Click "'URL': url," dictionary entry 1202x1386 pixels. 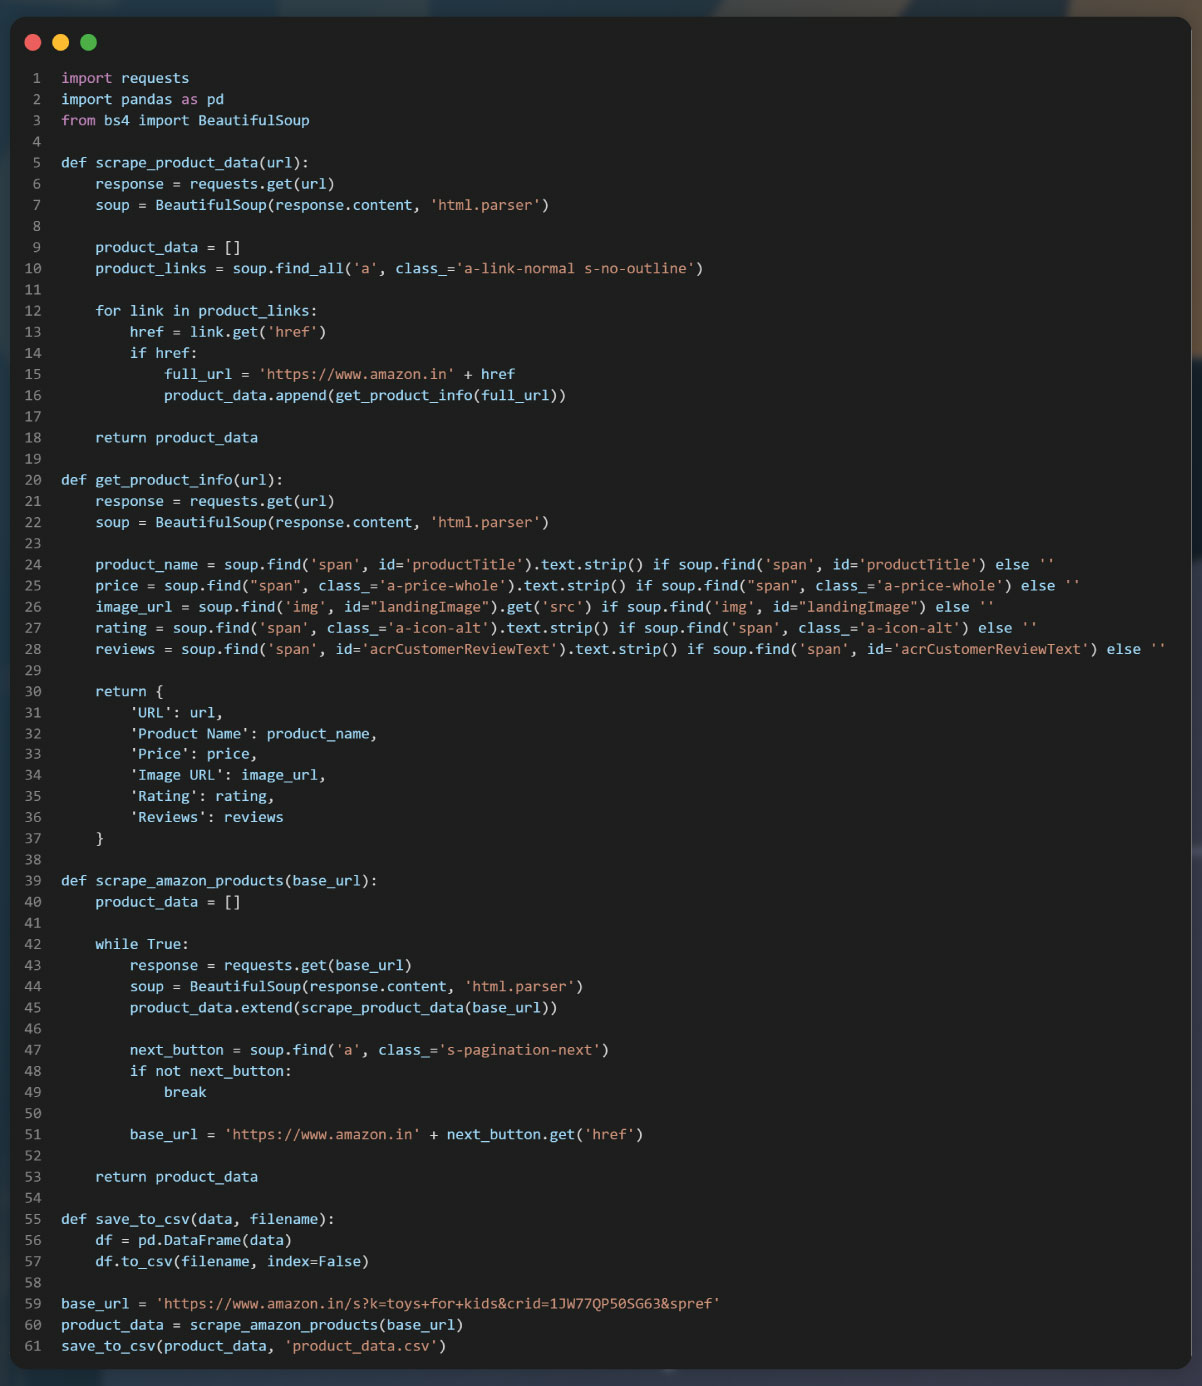(176, 713)
